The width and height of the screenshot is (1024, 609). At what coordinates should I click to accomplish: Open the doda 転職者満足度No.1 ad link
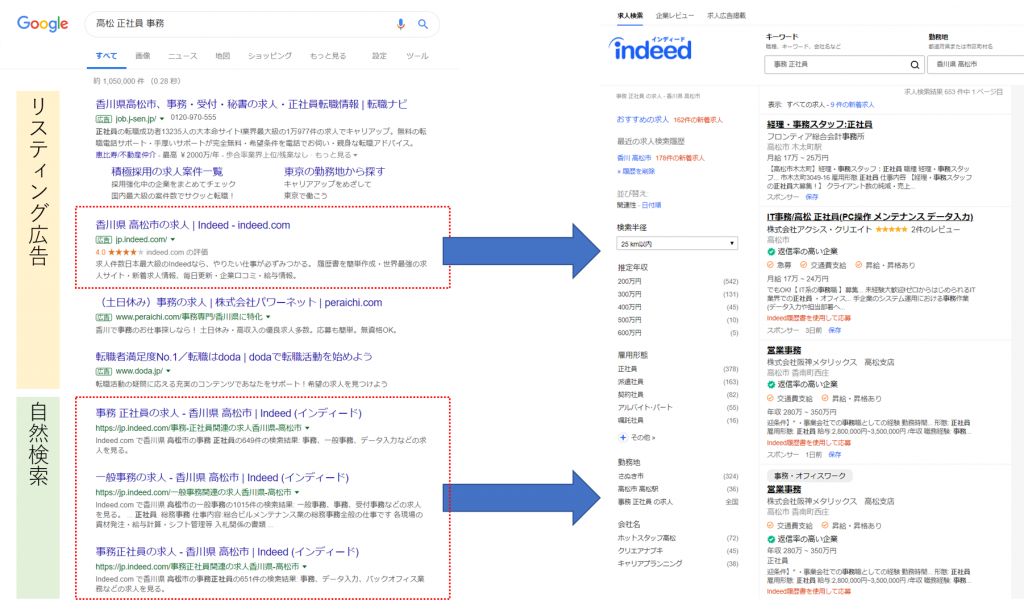234,356
